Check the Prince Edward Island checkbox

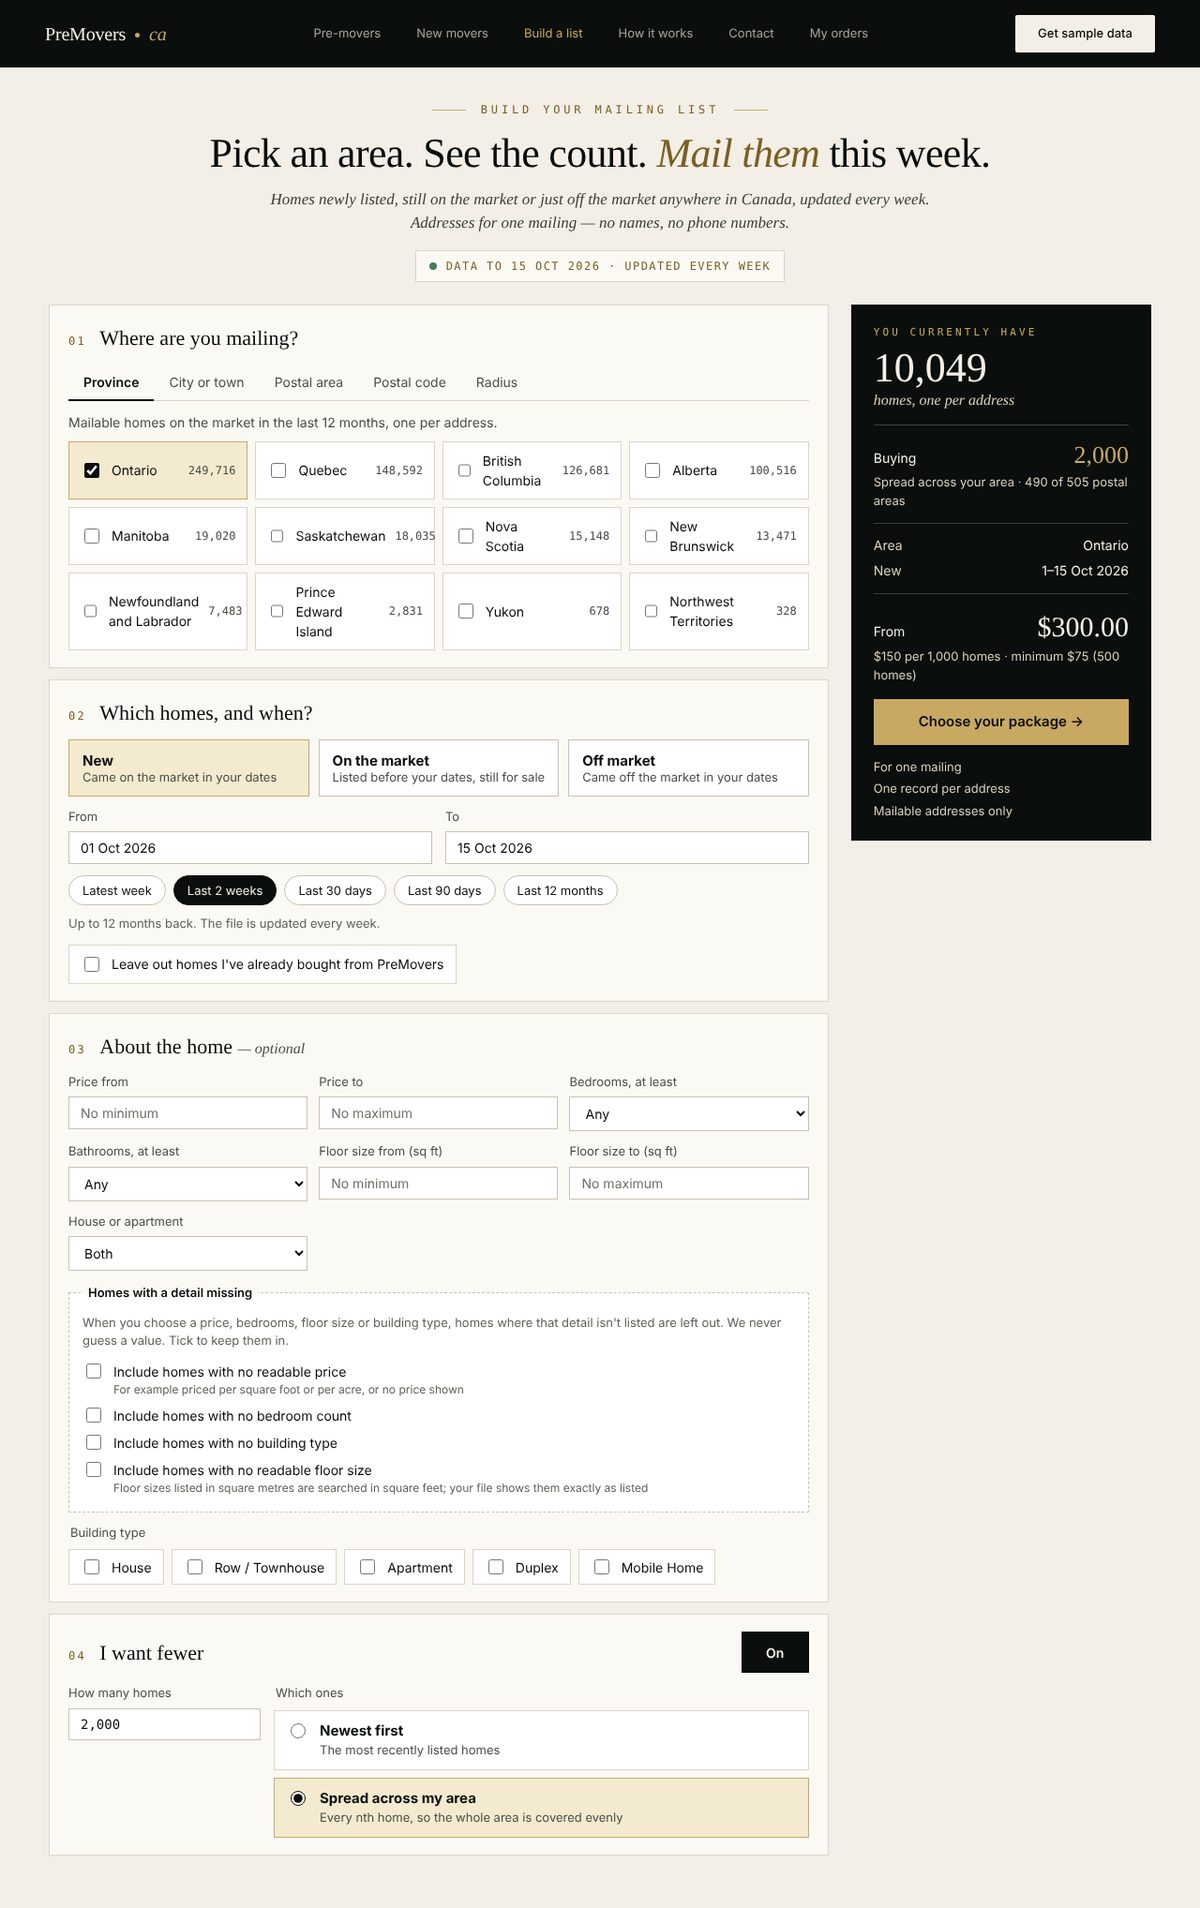coord(277,611)
